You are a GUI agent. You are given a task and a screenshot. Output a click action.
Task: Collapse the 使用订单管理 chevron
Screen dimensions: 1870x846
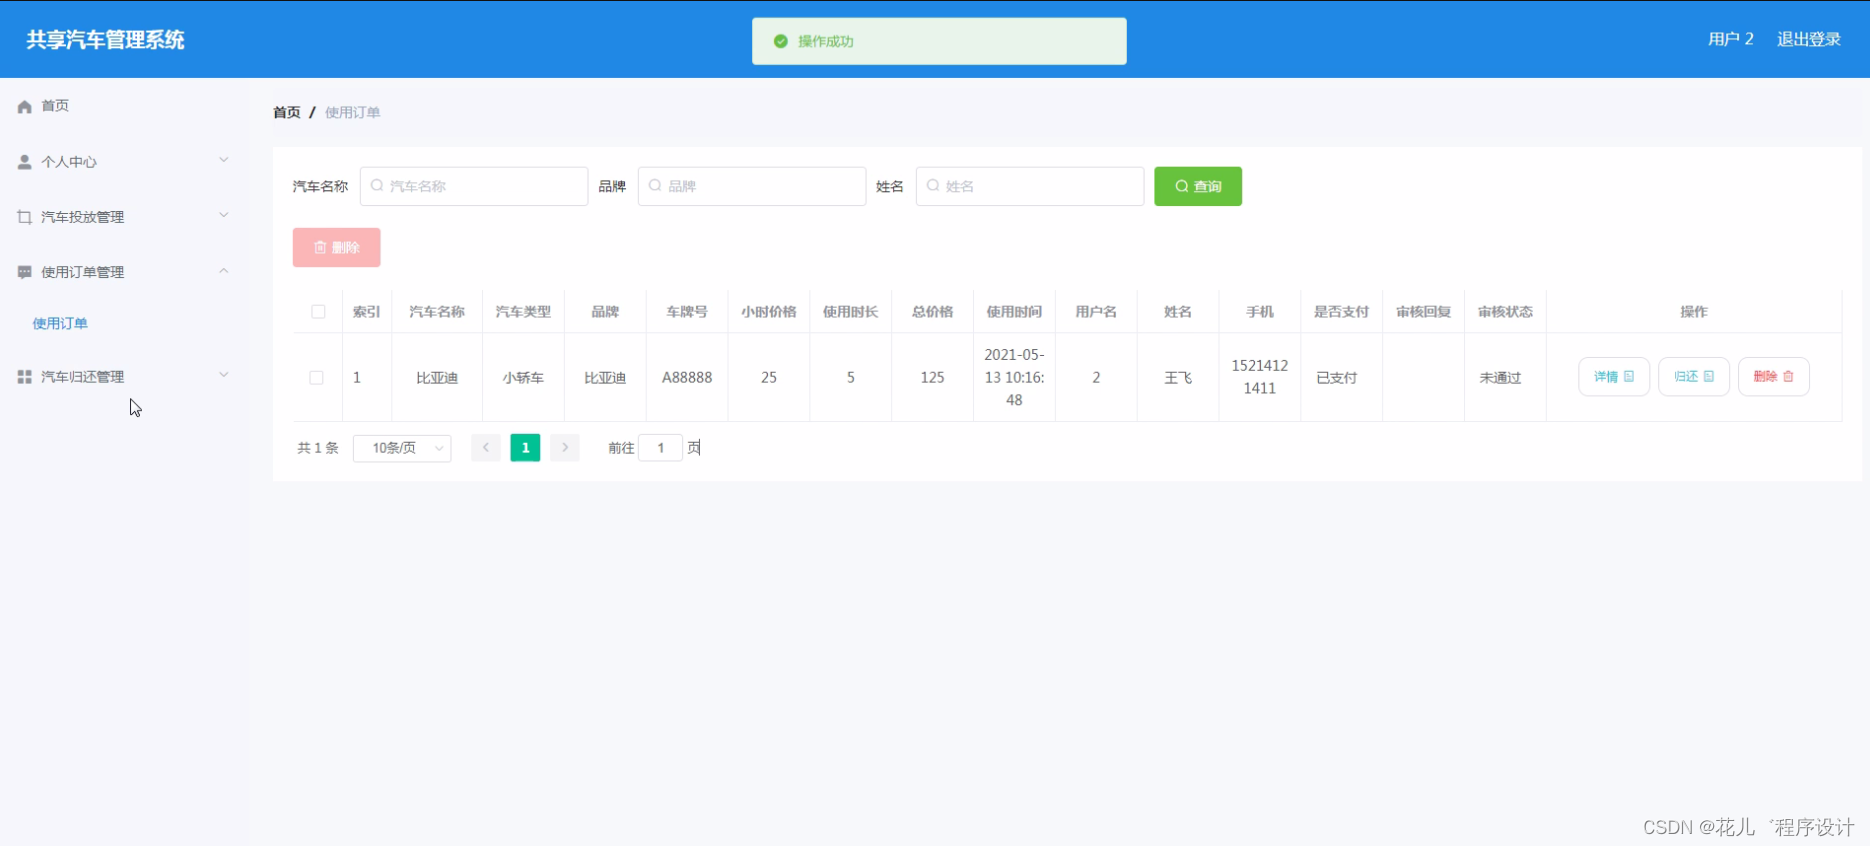point(224,271)
